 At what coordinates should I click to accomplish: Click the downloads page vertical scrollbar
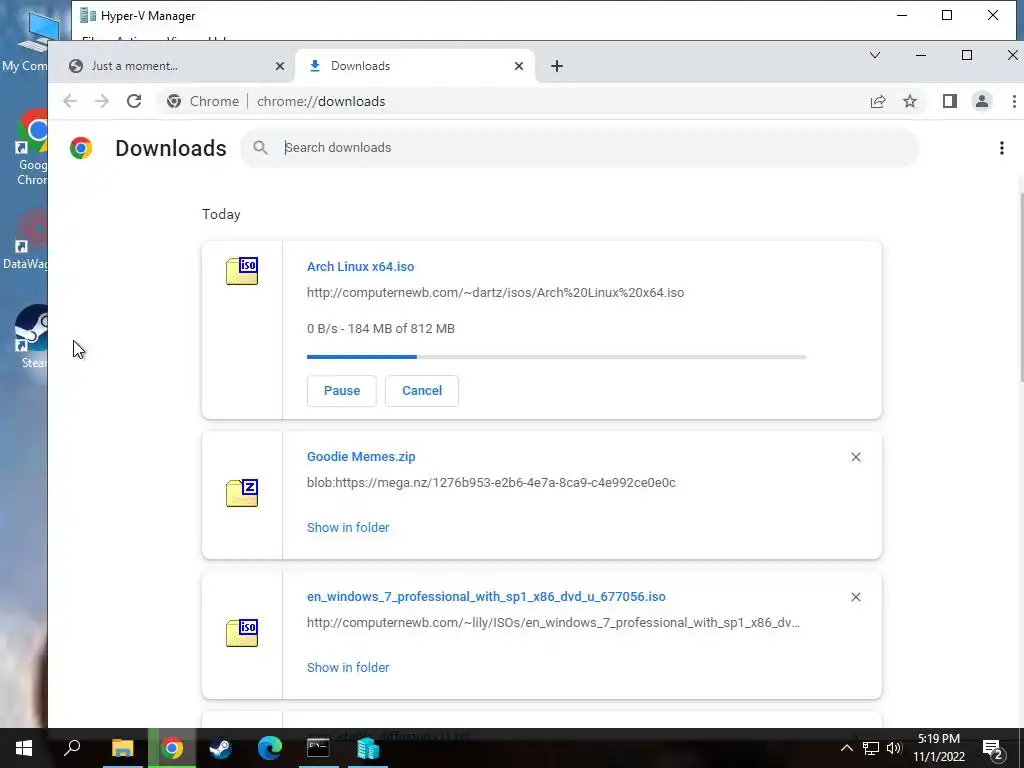[1020, 287]
